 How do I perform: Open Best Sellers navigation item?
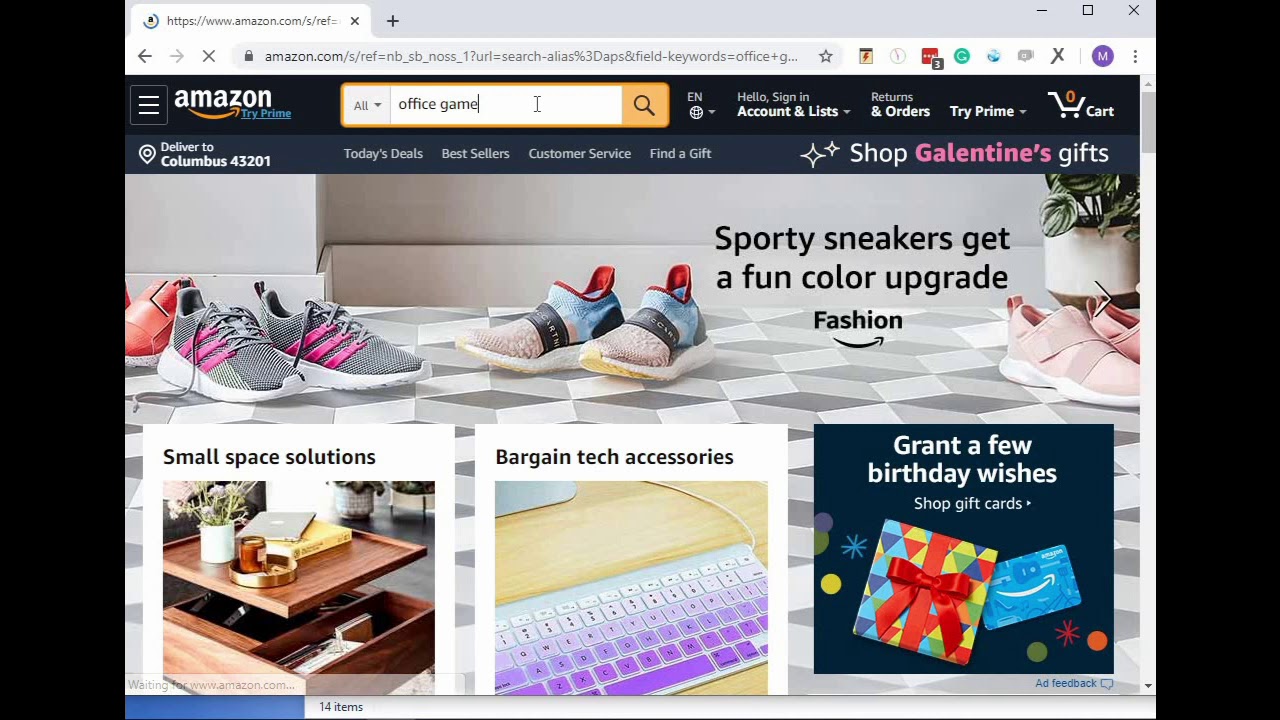click(x=475, y=154)
